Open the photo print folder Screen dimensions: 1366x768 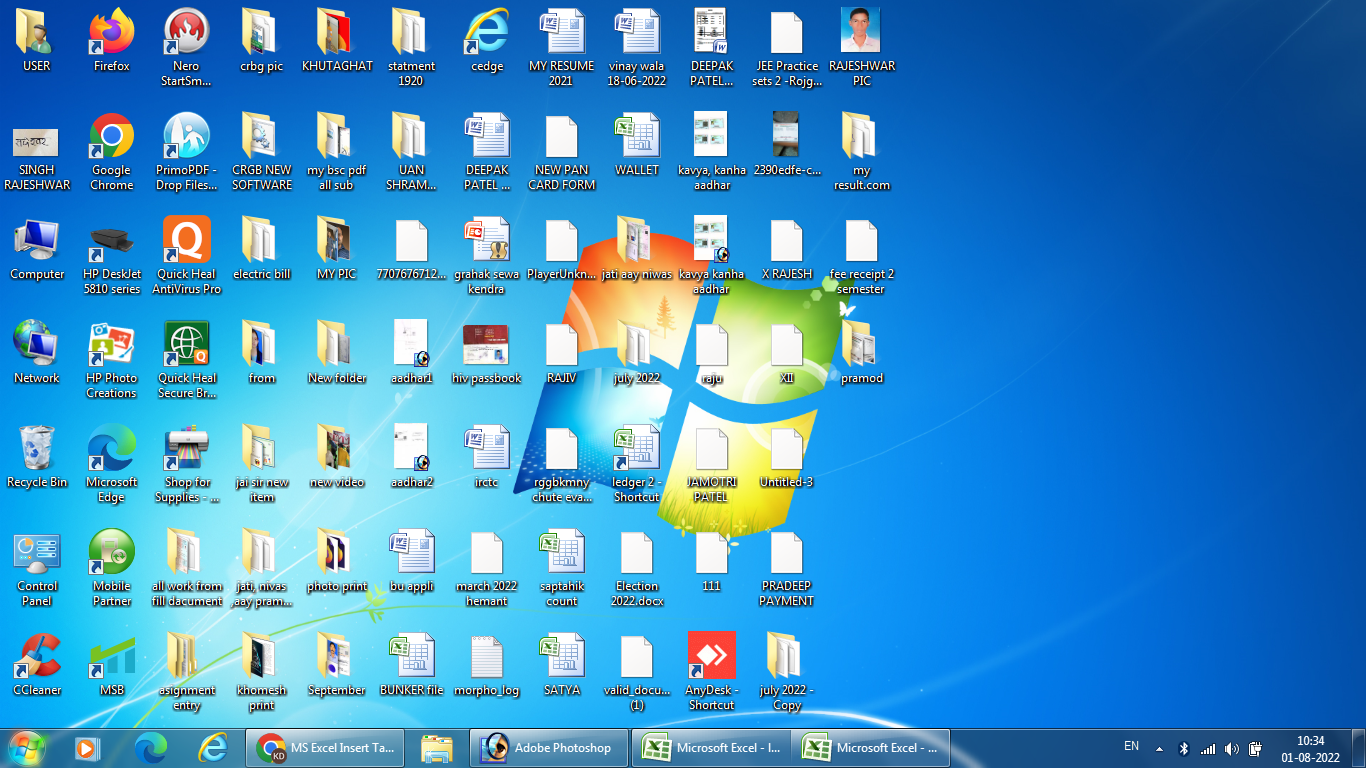pyautogui.click(x=337, y=561)
